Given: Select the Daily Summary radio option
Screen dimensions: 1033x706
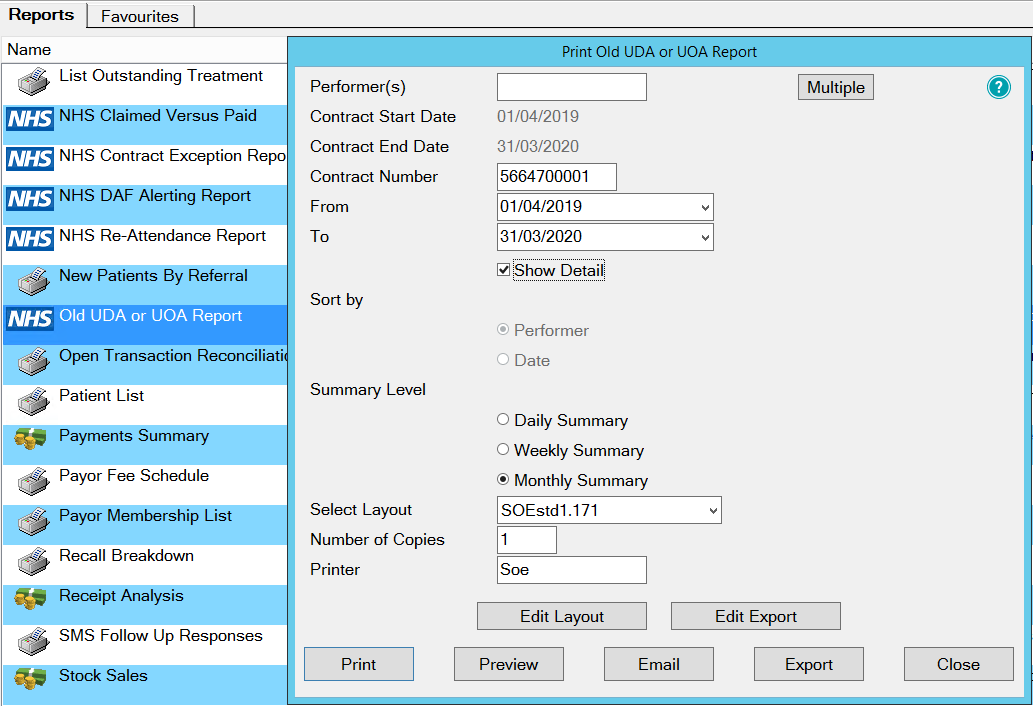Looking at the screenshot, I should click(x=503, y=420).
